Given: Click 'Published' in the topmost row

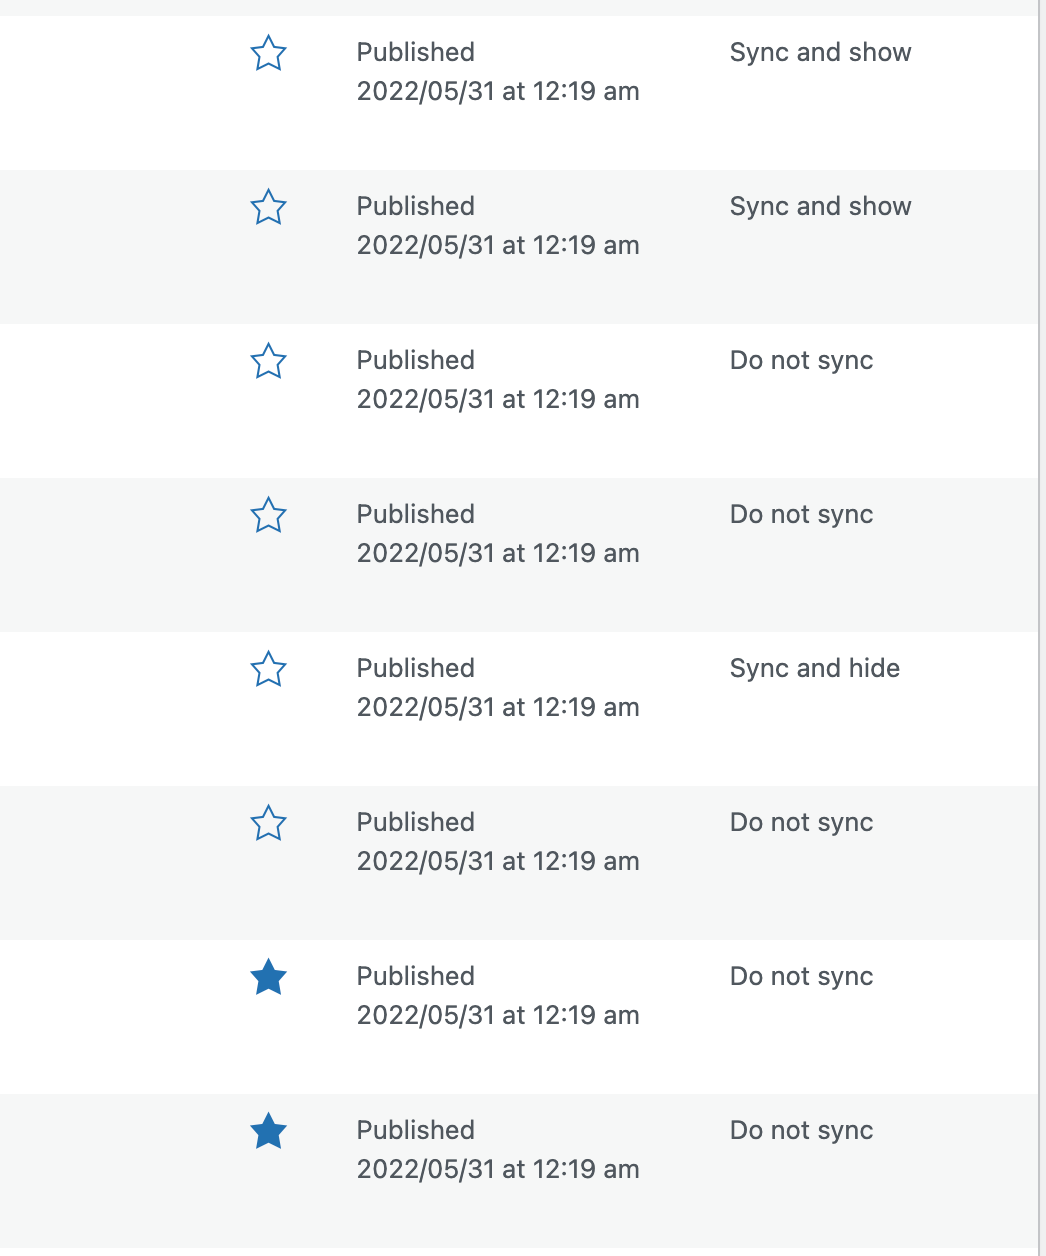Looking at the screenshot, I should click(416, 52).
